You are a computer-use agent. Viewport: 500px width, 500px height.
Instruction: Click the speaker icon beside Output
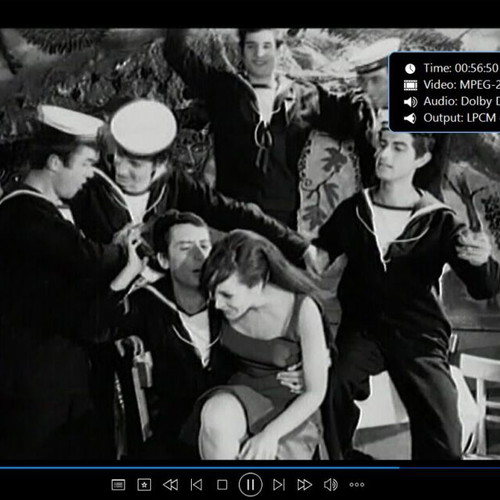tap(410, 118)
